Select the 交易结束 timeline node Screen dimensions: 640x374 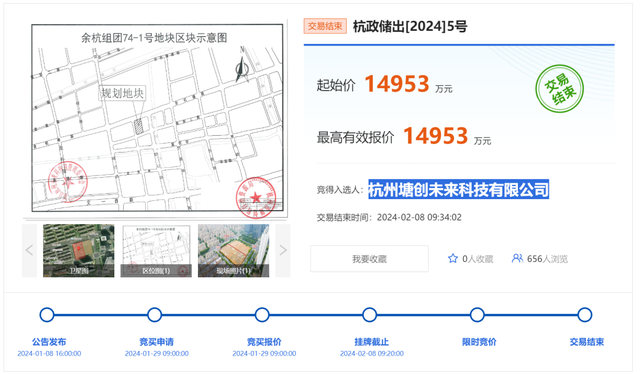[584, 315]
